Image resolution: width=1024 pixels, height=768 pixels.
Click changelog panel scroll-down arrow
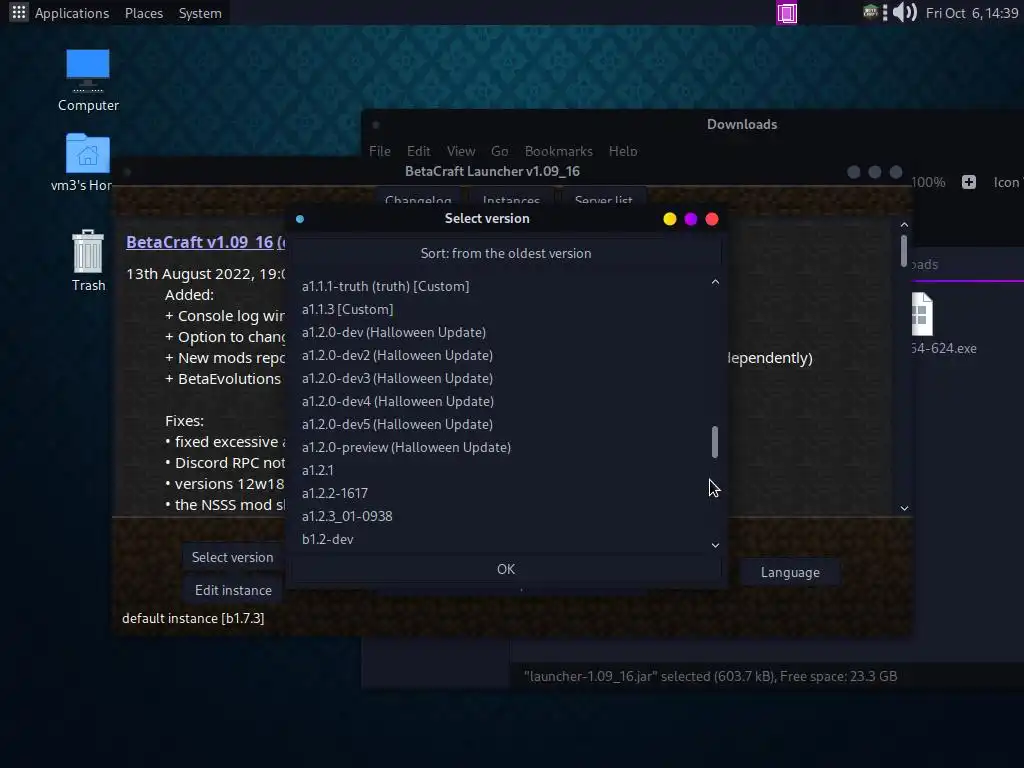[x=904, y=508]
